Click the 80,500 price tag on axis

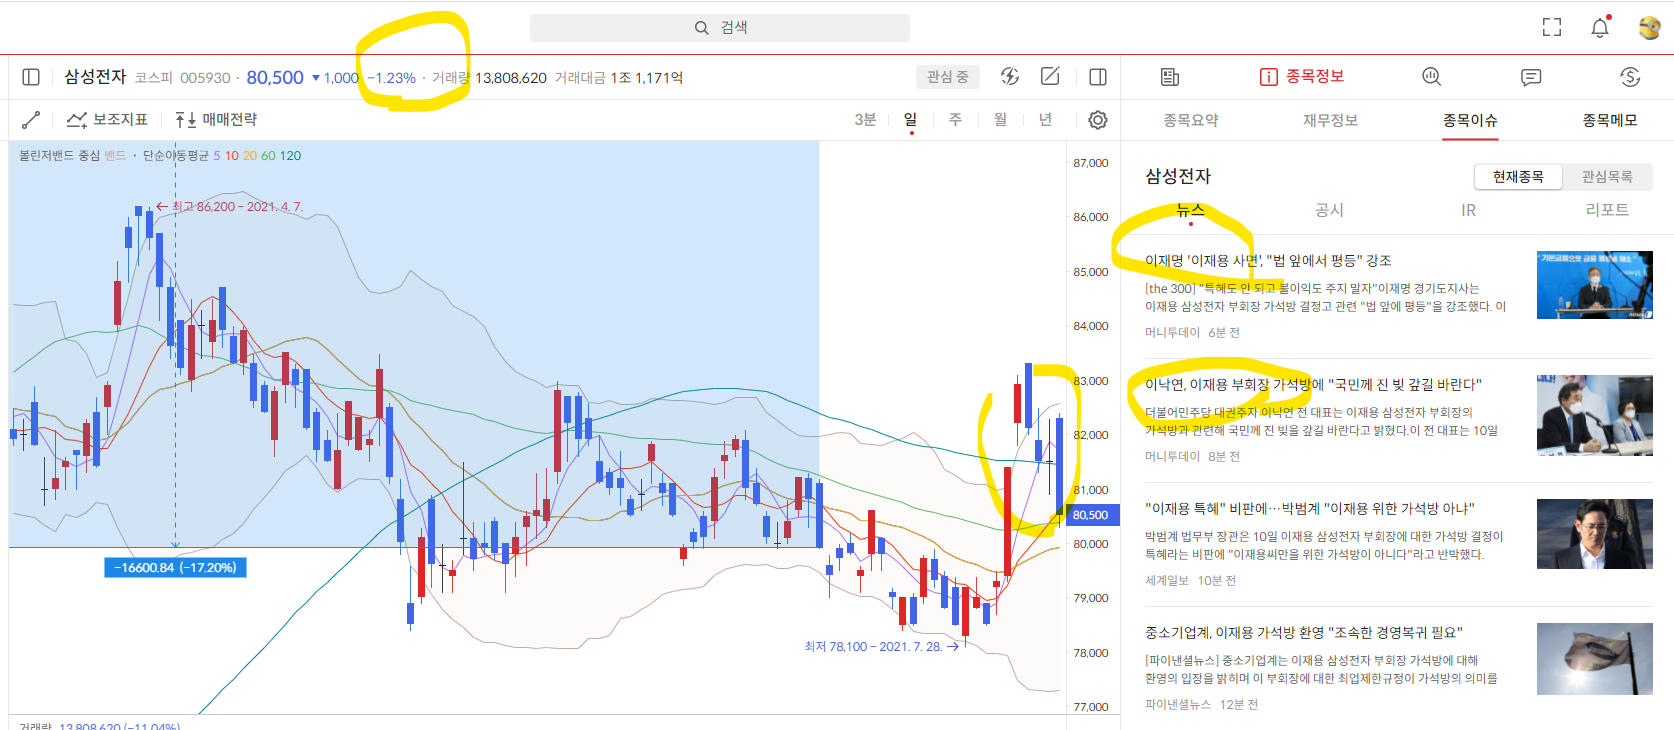[1091, 515]
